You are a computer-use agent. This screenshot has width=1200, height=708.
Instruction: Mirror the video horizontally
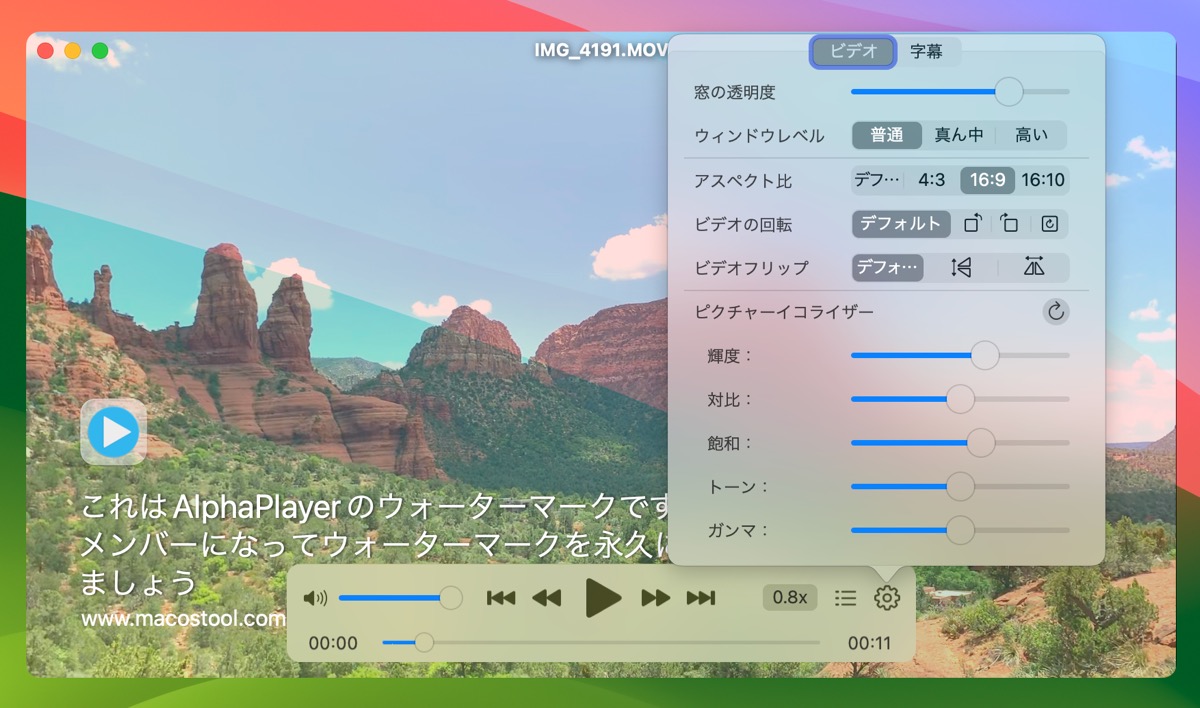1034,267
